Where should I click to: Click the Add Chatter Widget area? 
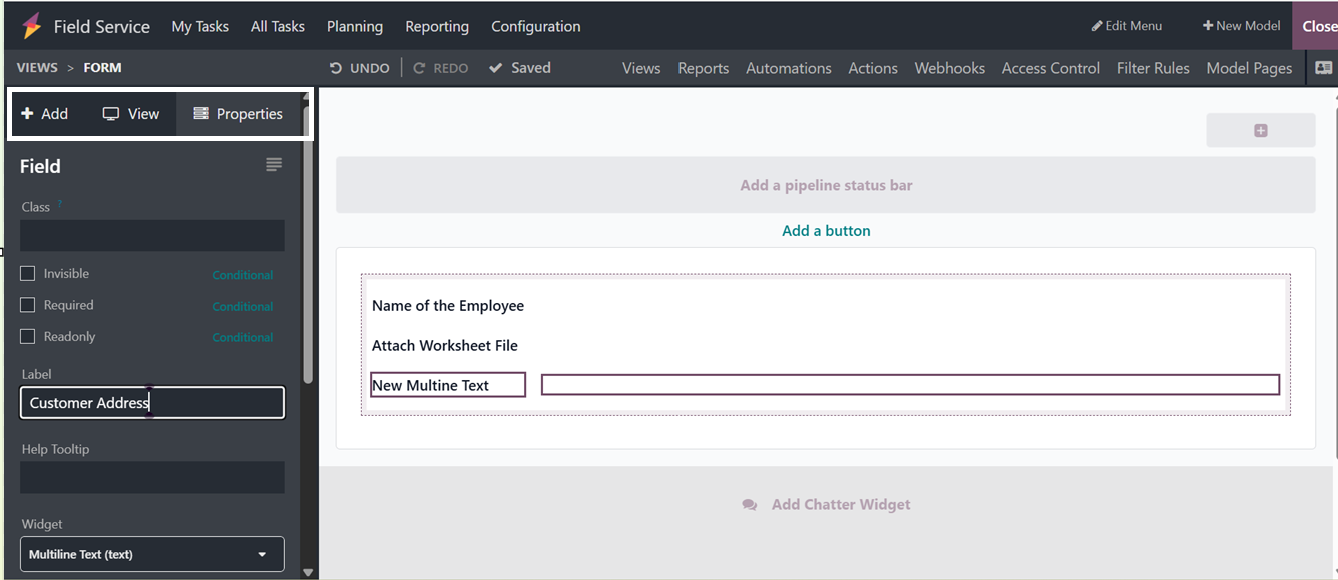pyautogui.click(x=826, y=505)
